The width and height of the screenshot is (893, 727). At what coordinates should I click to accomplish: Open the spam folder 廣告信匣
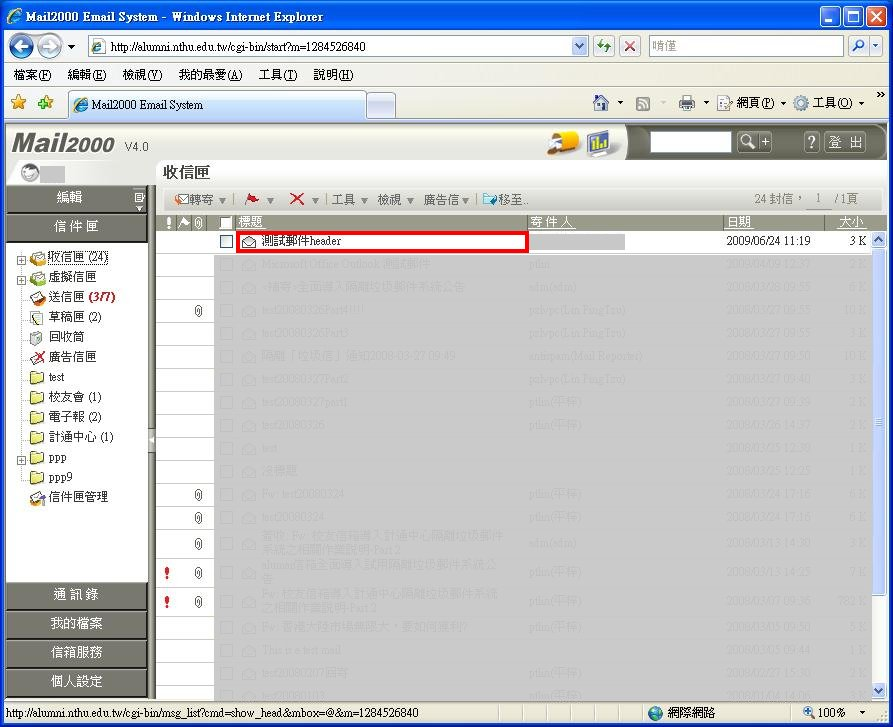pos(71,357)
